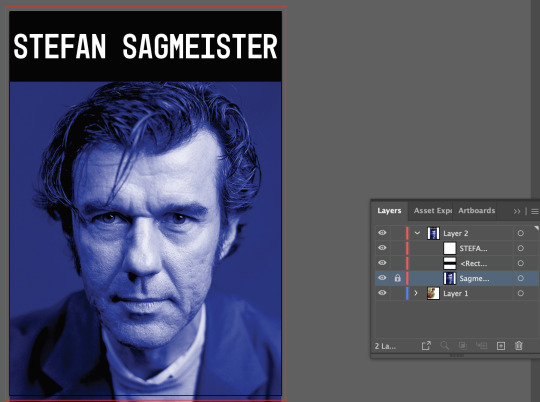The height and width of the screenshot is (402, 540).
Task: Click Create New Sublayer icon
Action: click(x=481, y=346)
